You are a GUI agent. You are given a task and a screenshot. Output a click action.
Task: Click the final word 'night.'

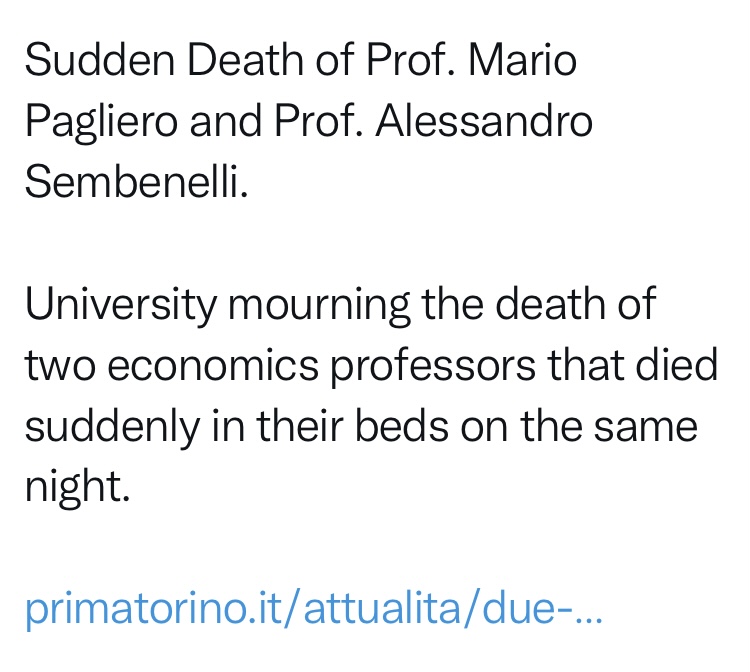[x=77, y=488]
